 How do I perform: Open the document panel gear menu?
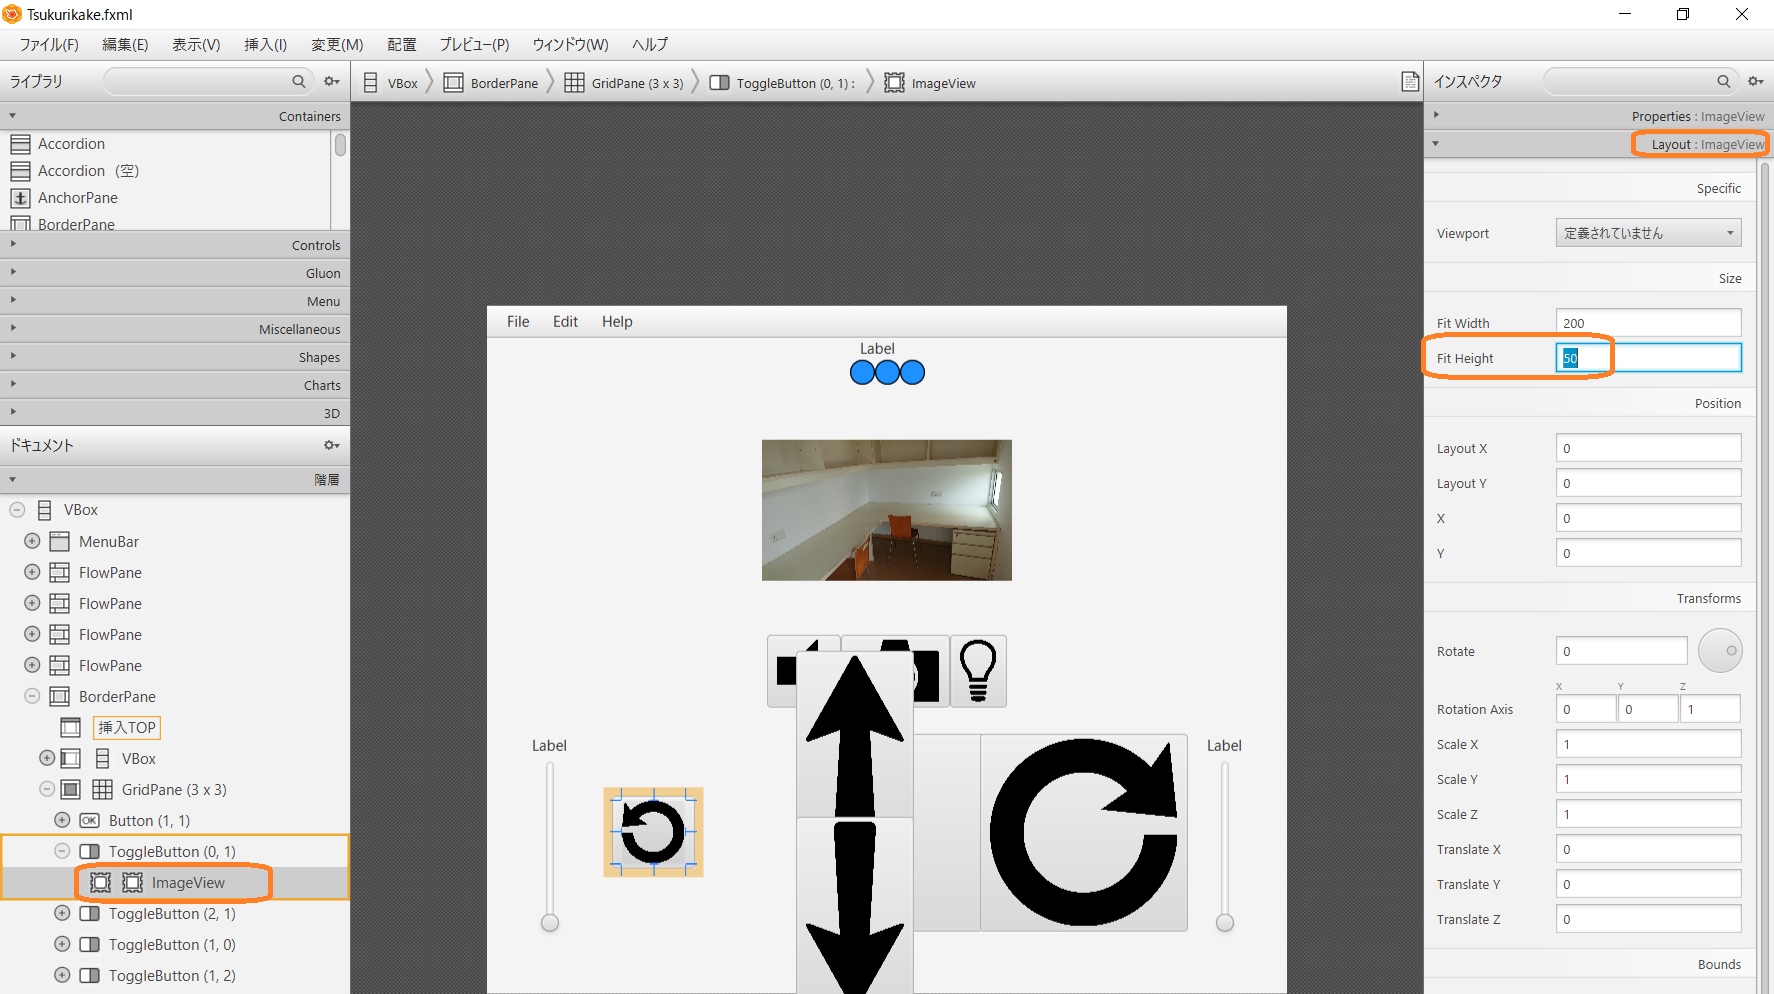pos(332,445)
